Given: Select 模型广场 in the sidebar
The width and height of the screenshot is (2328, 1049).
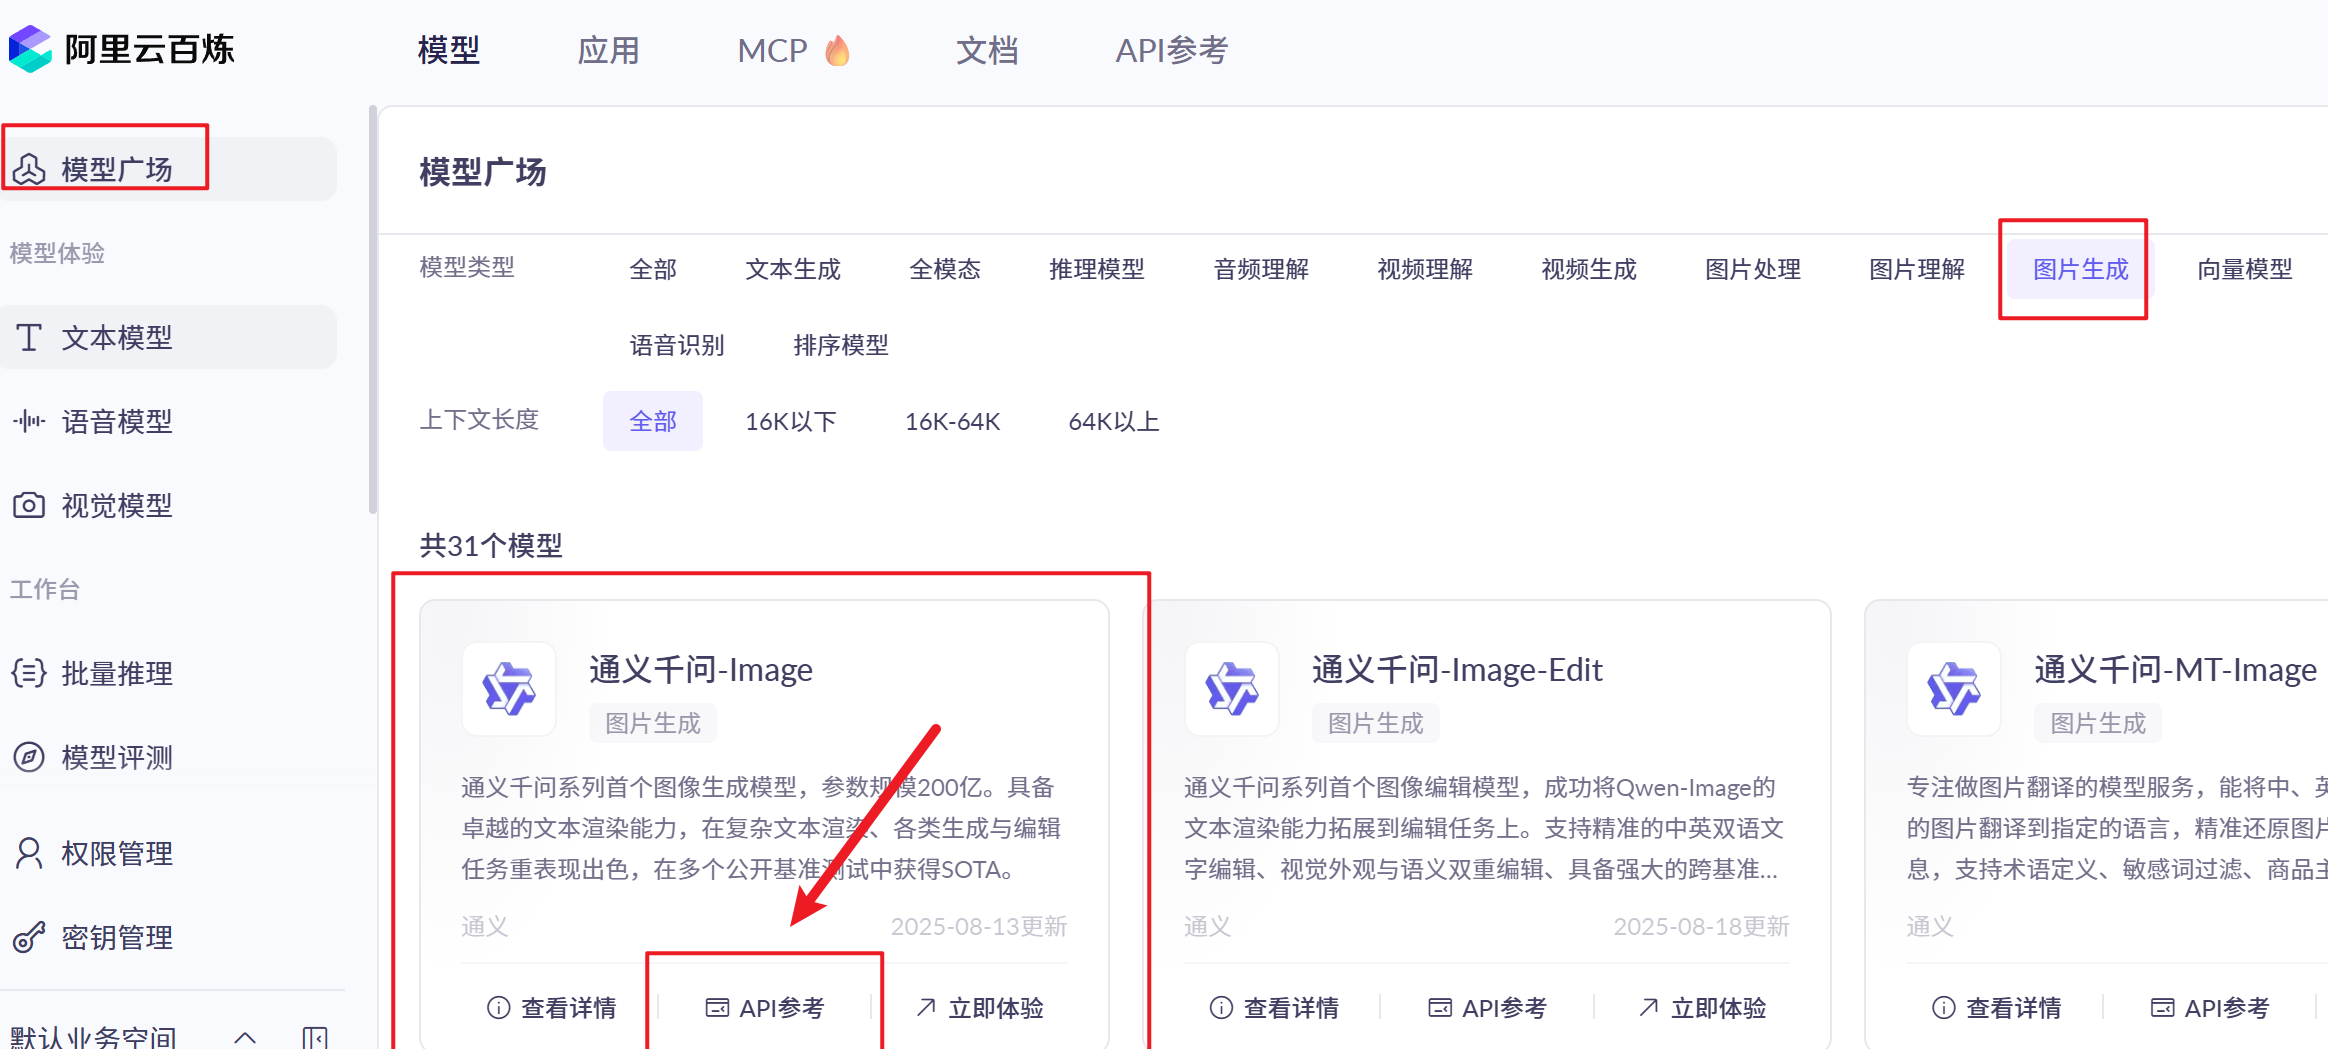Looking at the screenshot, I should (168, 169).
